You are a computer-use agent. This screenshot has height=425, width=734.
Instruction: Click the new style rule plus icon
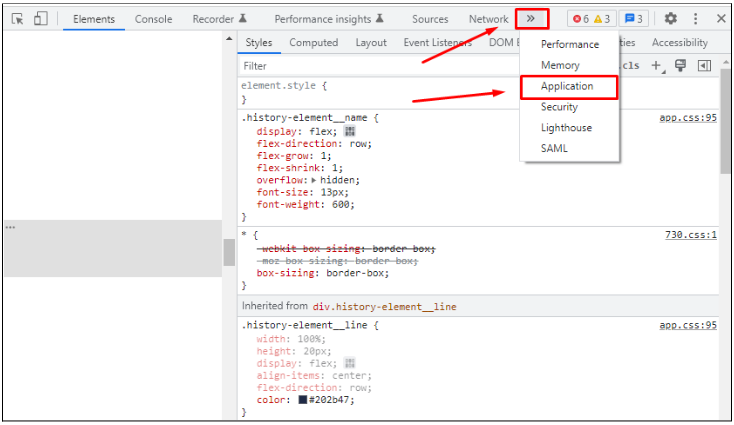pyautogui.click(x=657, y=66)
